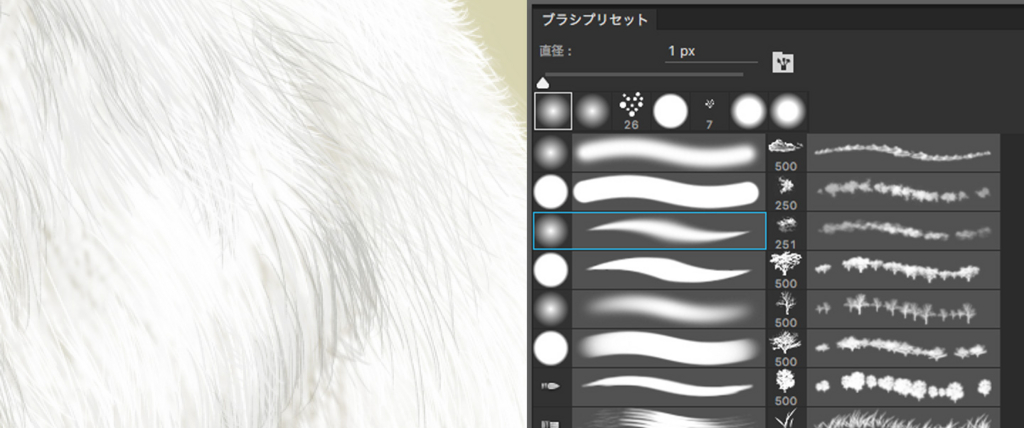Choose the last soft-edged round recent brush

pos(788,111)
